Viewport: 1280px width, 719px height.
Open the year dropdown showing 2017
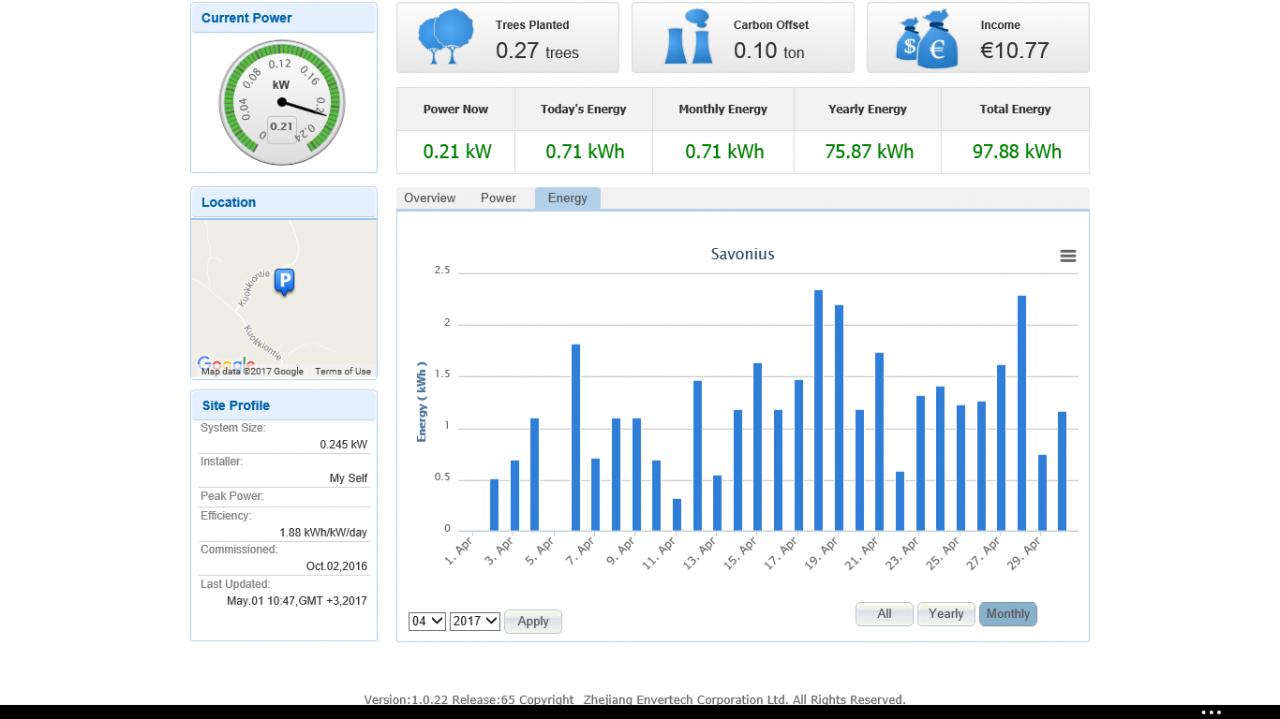475,621
